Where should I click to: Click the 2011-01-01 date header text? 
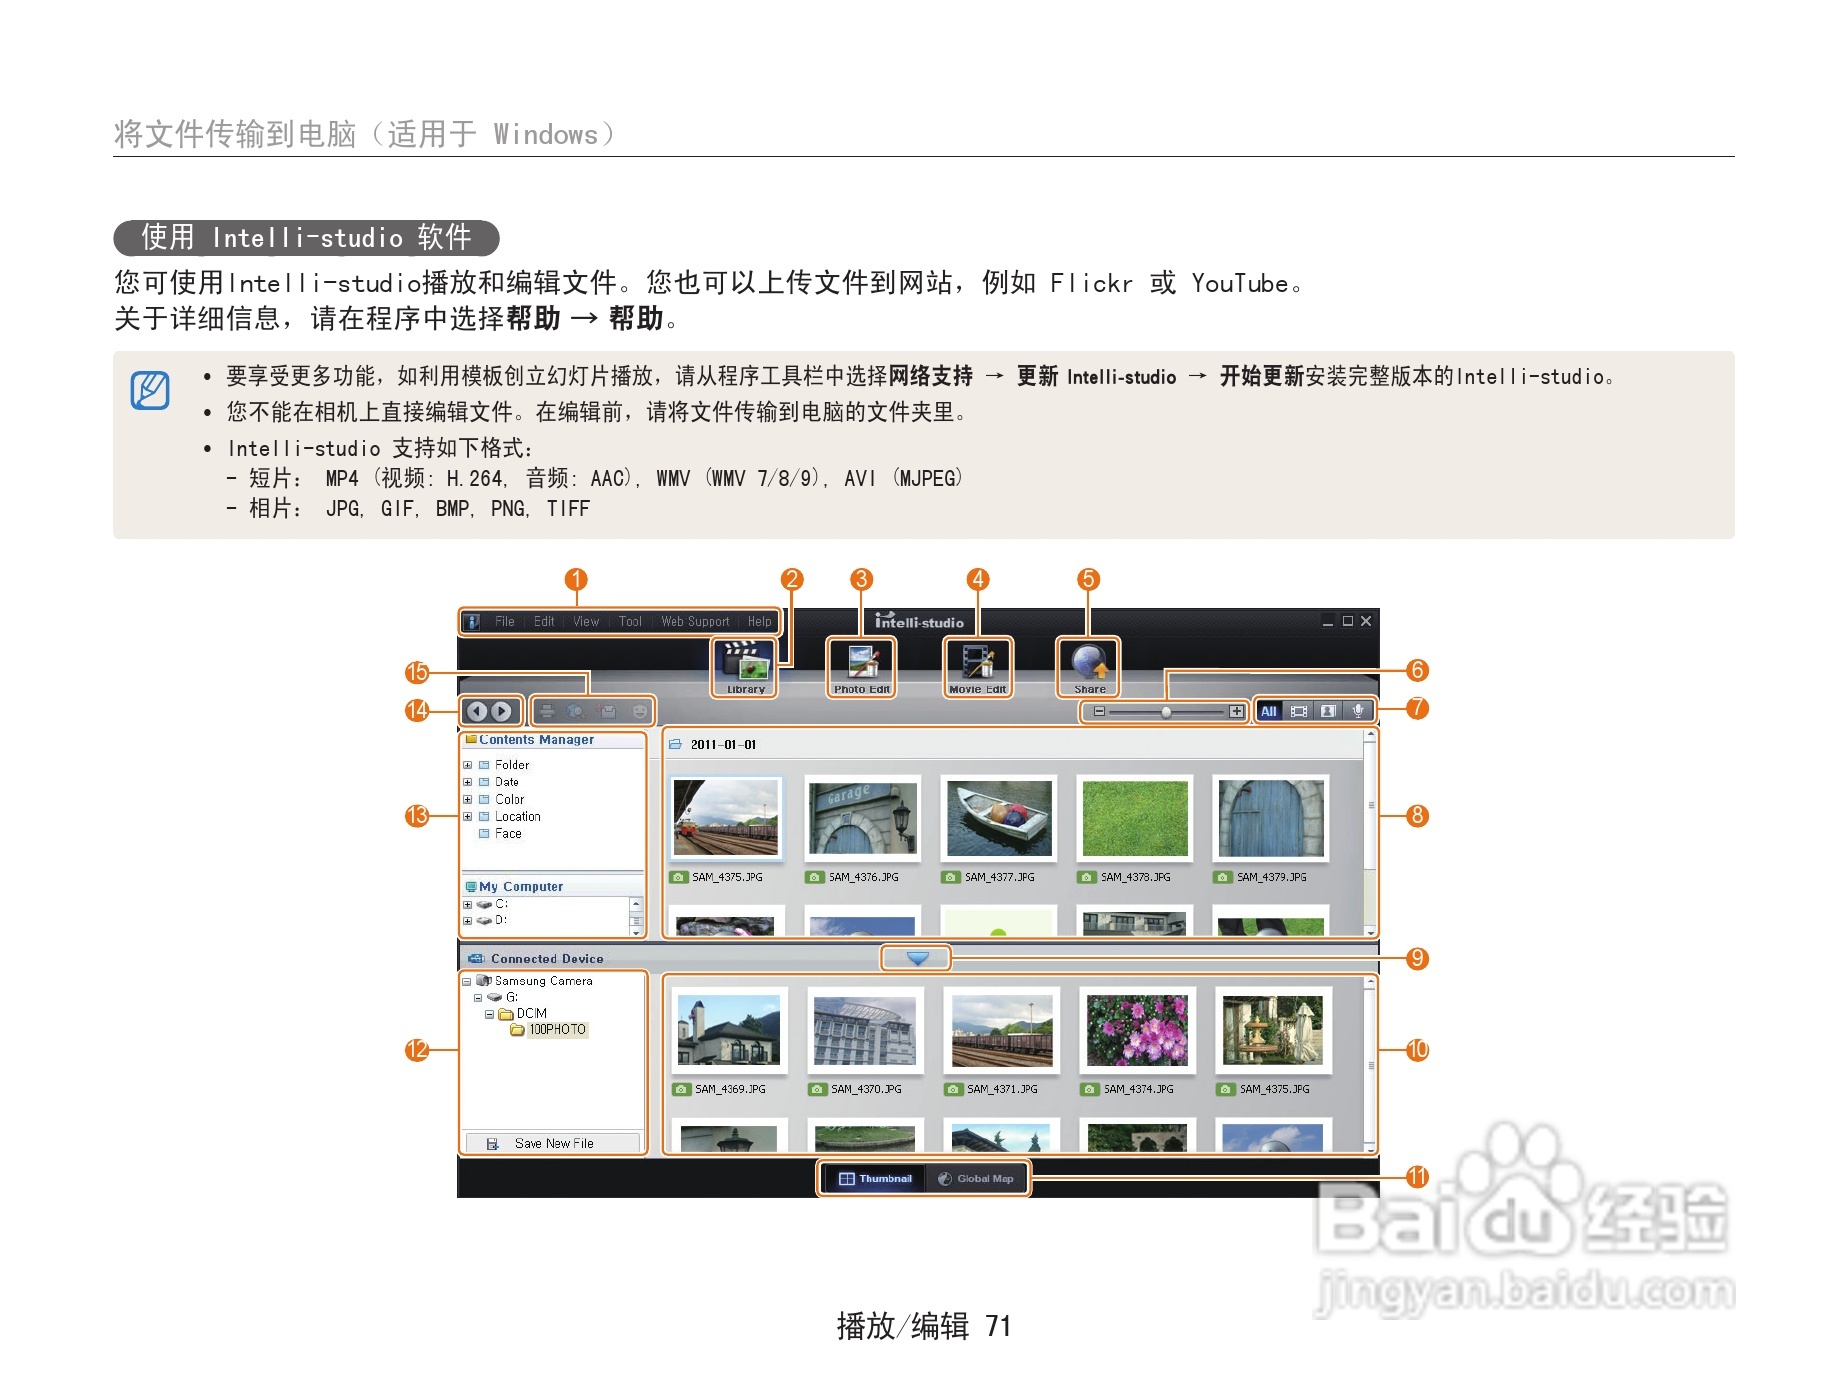[x=724, y=745]
